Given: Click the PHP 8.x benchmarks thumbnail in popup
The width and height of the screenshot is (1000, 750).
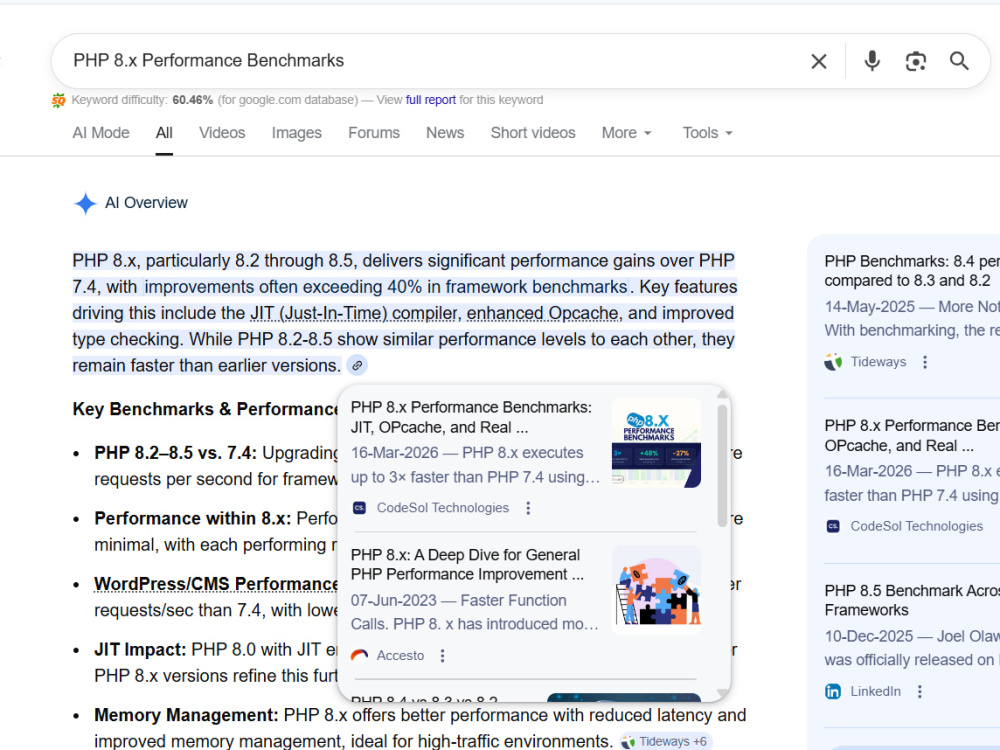Looking at the screenshot, I should [656, 443].
